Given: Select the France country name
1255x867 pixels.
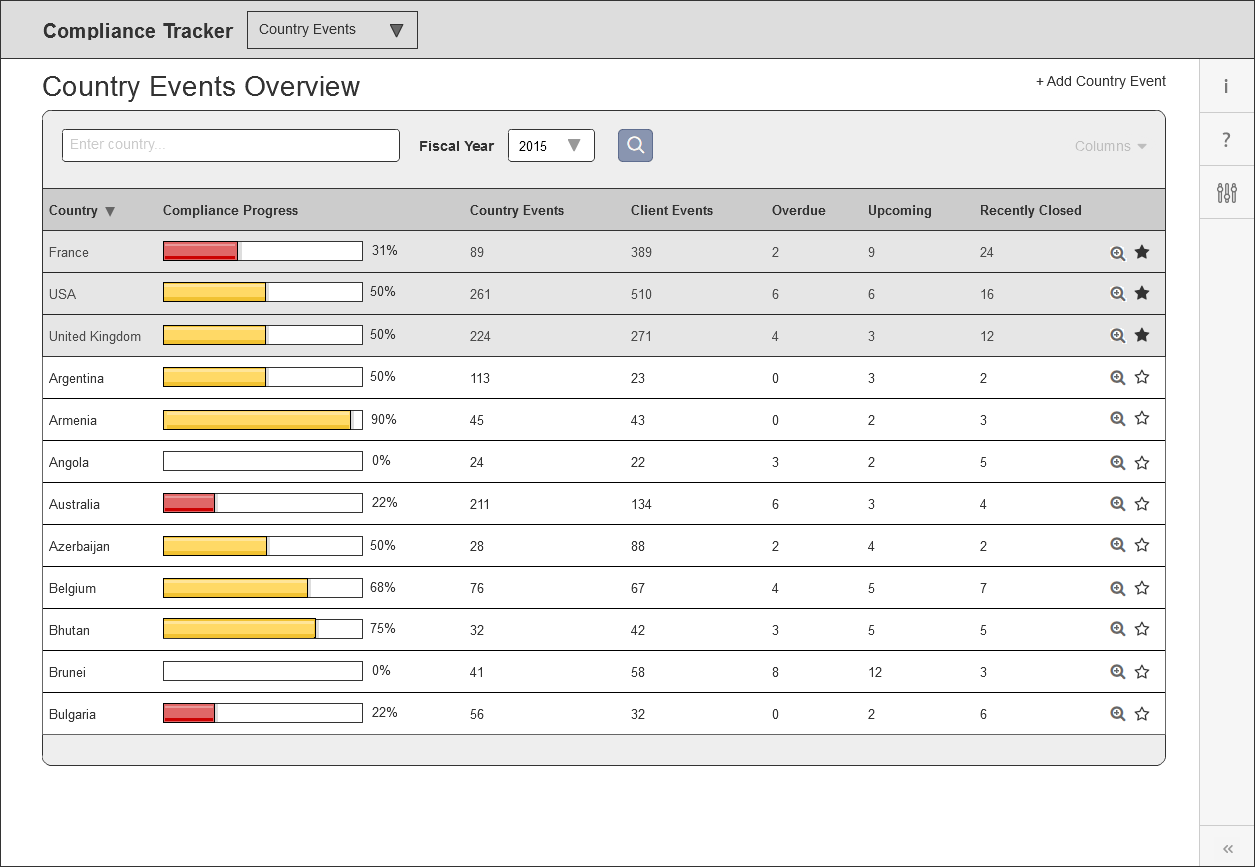Looking at the screenshot, I should (69, 252).
